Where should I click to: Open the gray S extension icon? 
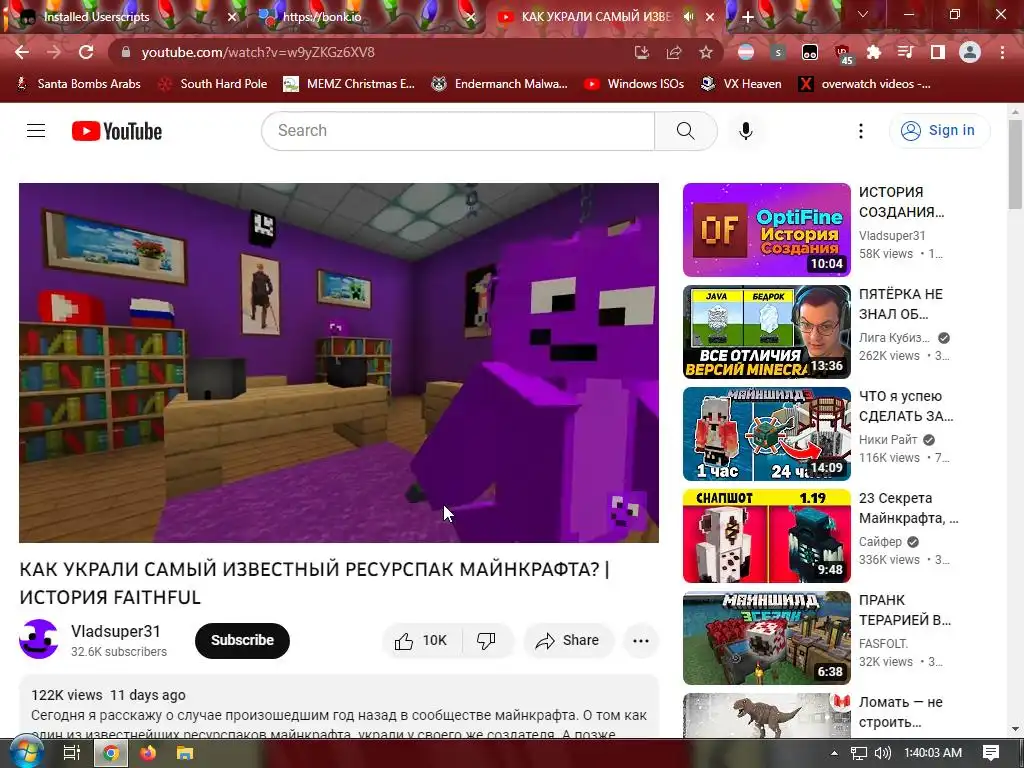(x=778, y=52)
